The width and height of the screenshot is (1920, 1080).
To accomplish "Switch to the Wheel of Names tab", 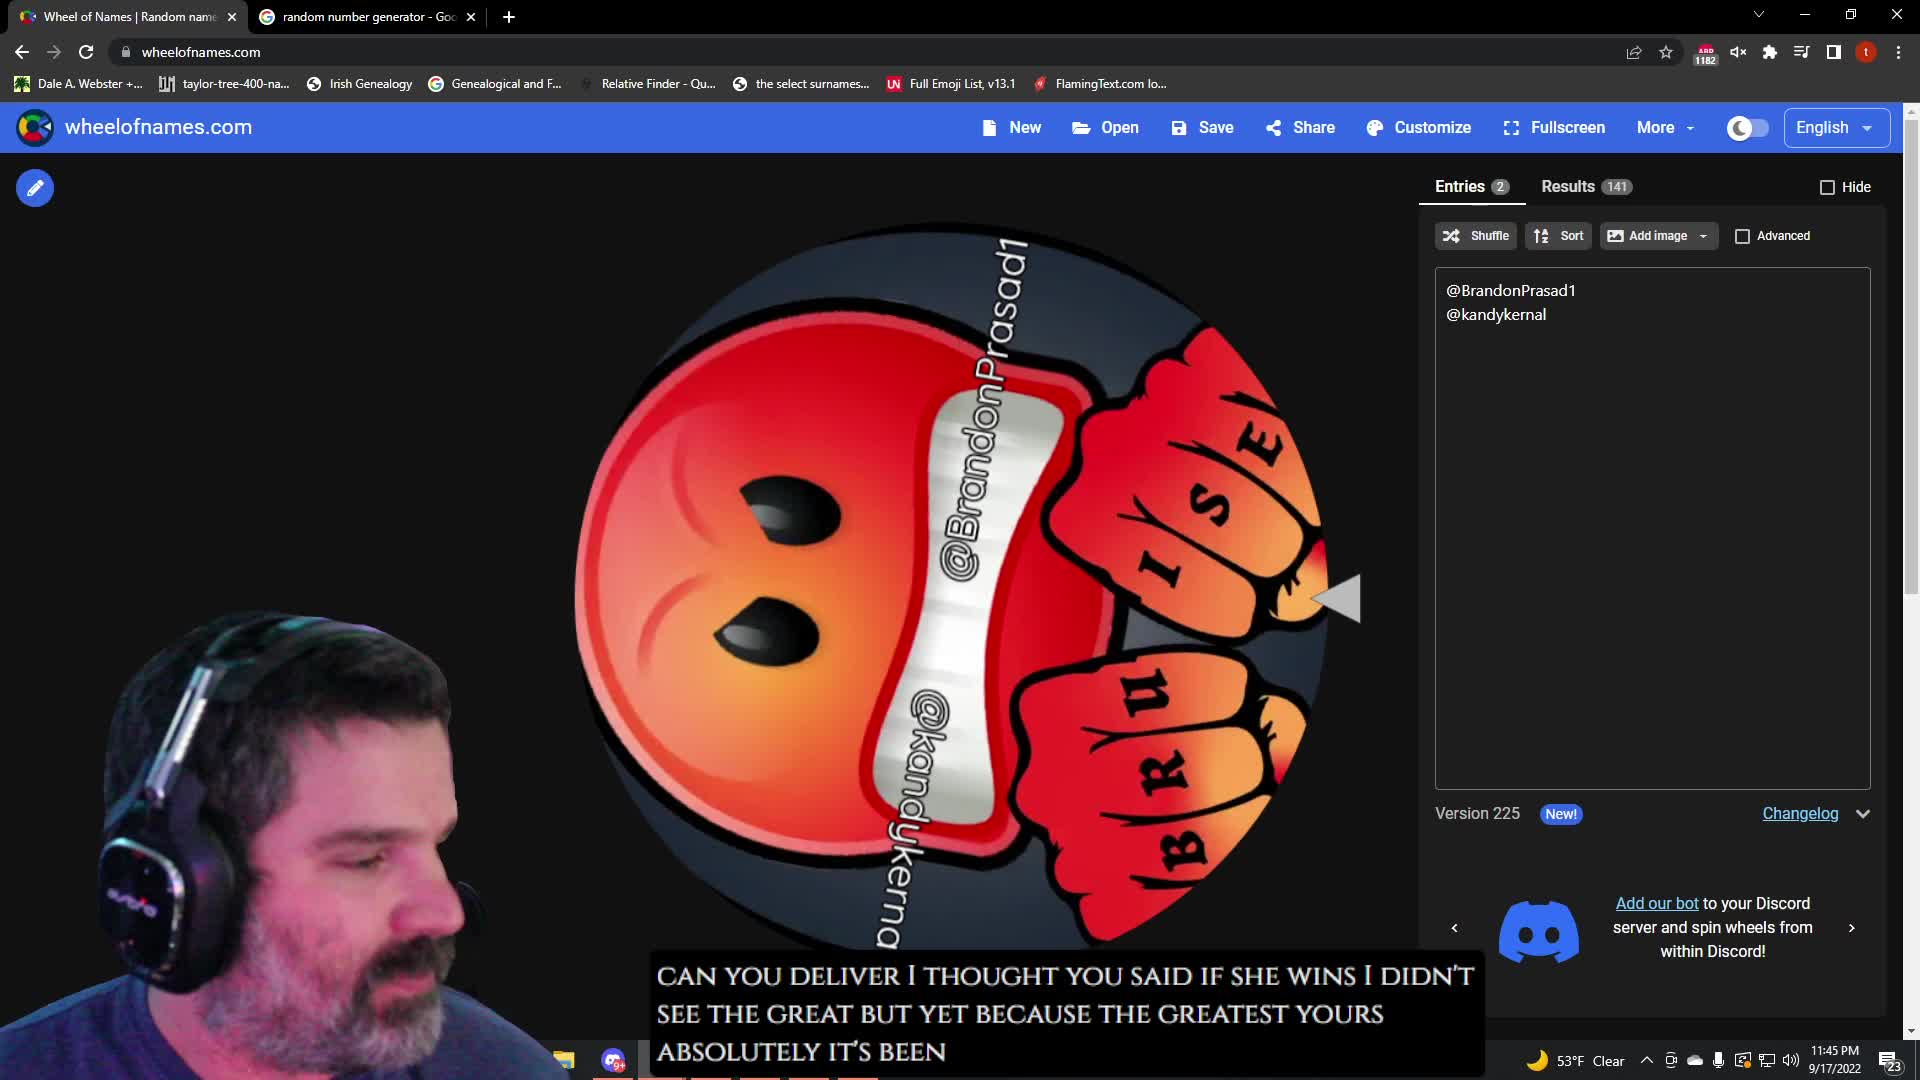I will pos(128,17).
